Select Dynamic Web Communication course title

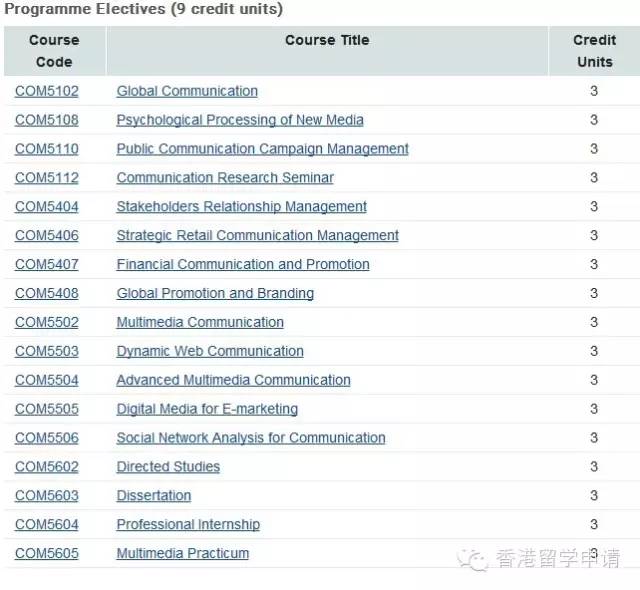(x=210, y=351)
